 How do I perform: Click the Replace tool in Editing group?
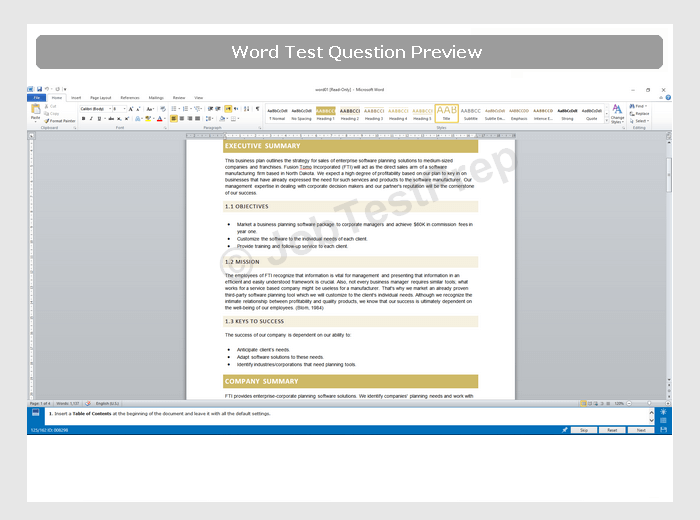coord(640,113)
